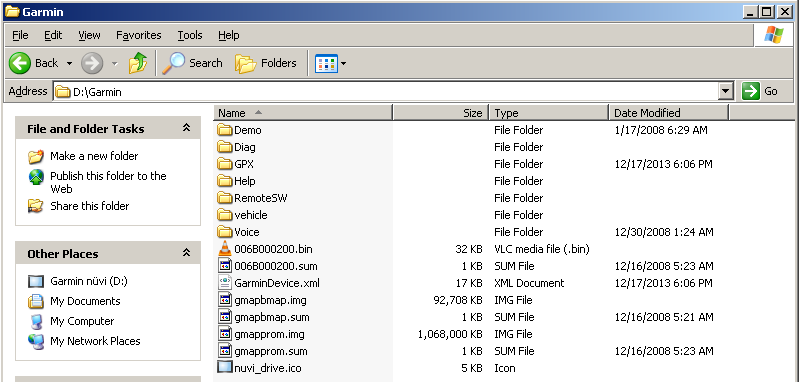This screenshot has width=799, height=382.
Task: Select the gmapbmap.sum file icon
Action: tap(225, 317)
